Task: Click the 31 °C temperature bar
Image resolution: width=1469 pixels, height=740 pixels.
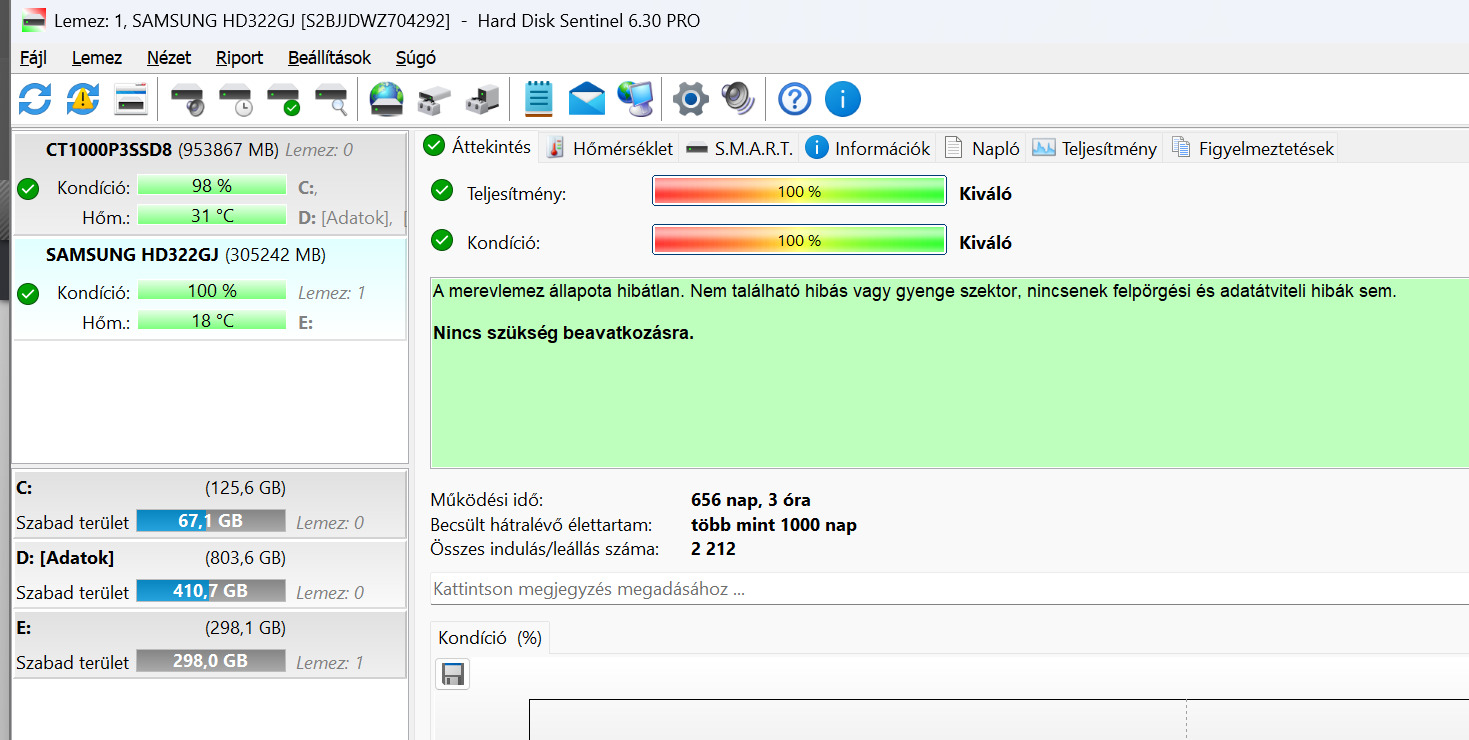Action: [x=211, y=215]
